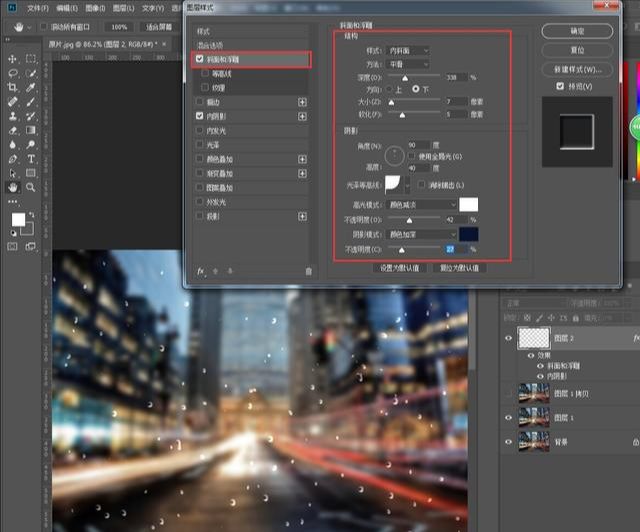Uncheck the 斜面和浮雕 checkbox
The width and height of the screenshot is (640, 532).
[x=199, y=59]
